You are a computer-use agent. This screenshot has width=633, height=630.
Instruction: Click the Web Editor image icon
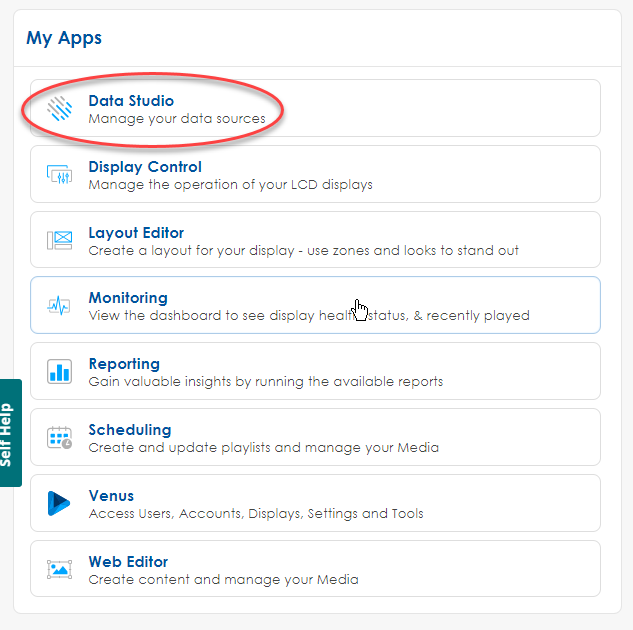[x=60, y=570]
